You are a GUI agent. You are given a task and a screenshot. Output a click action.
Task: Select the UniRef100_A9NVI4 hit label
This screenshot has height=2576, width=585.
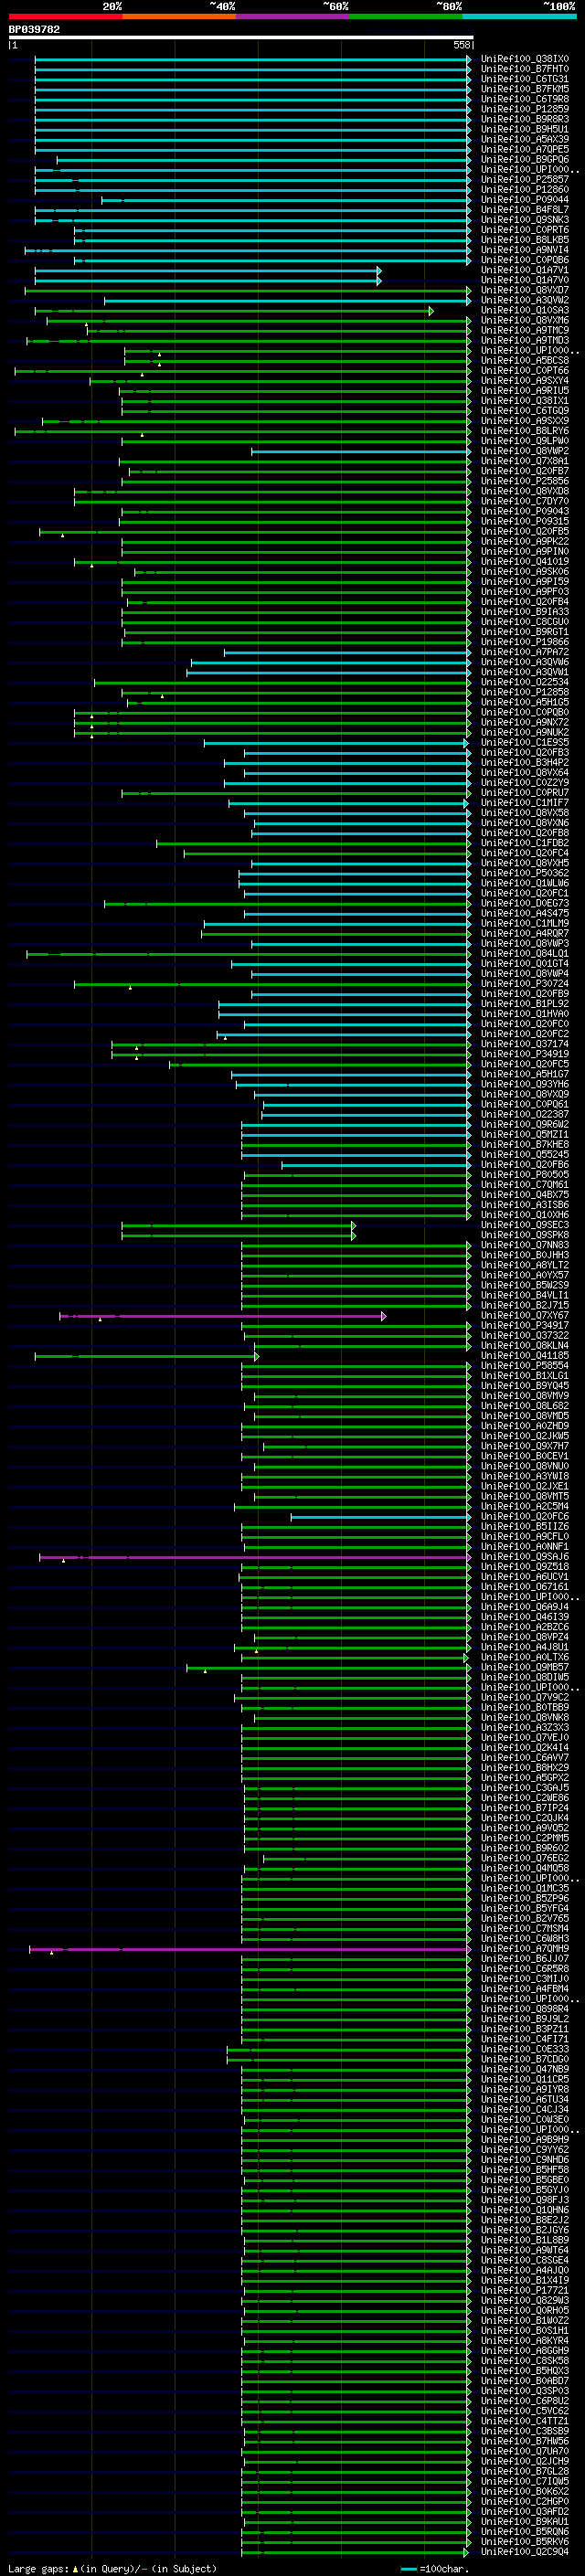[x=525, y=250]
